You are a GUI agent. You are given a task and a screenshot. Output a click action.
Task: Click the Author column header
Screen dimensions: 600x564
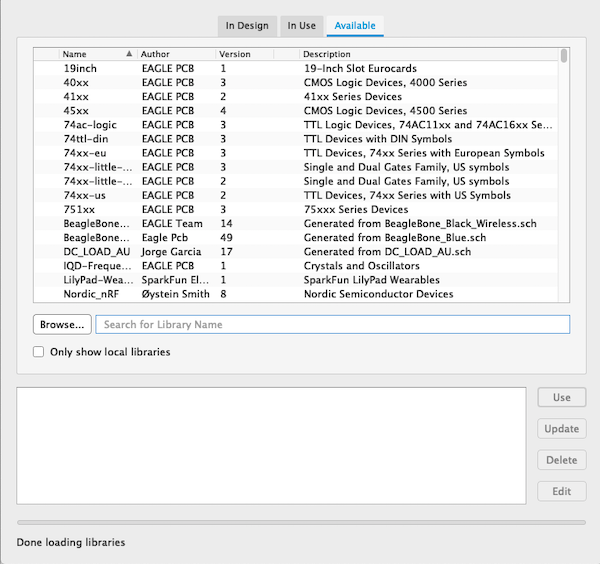click(176, 54)
